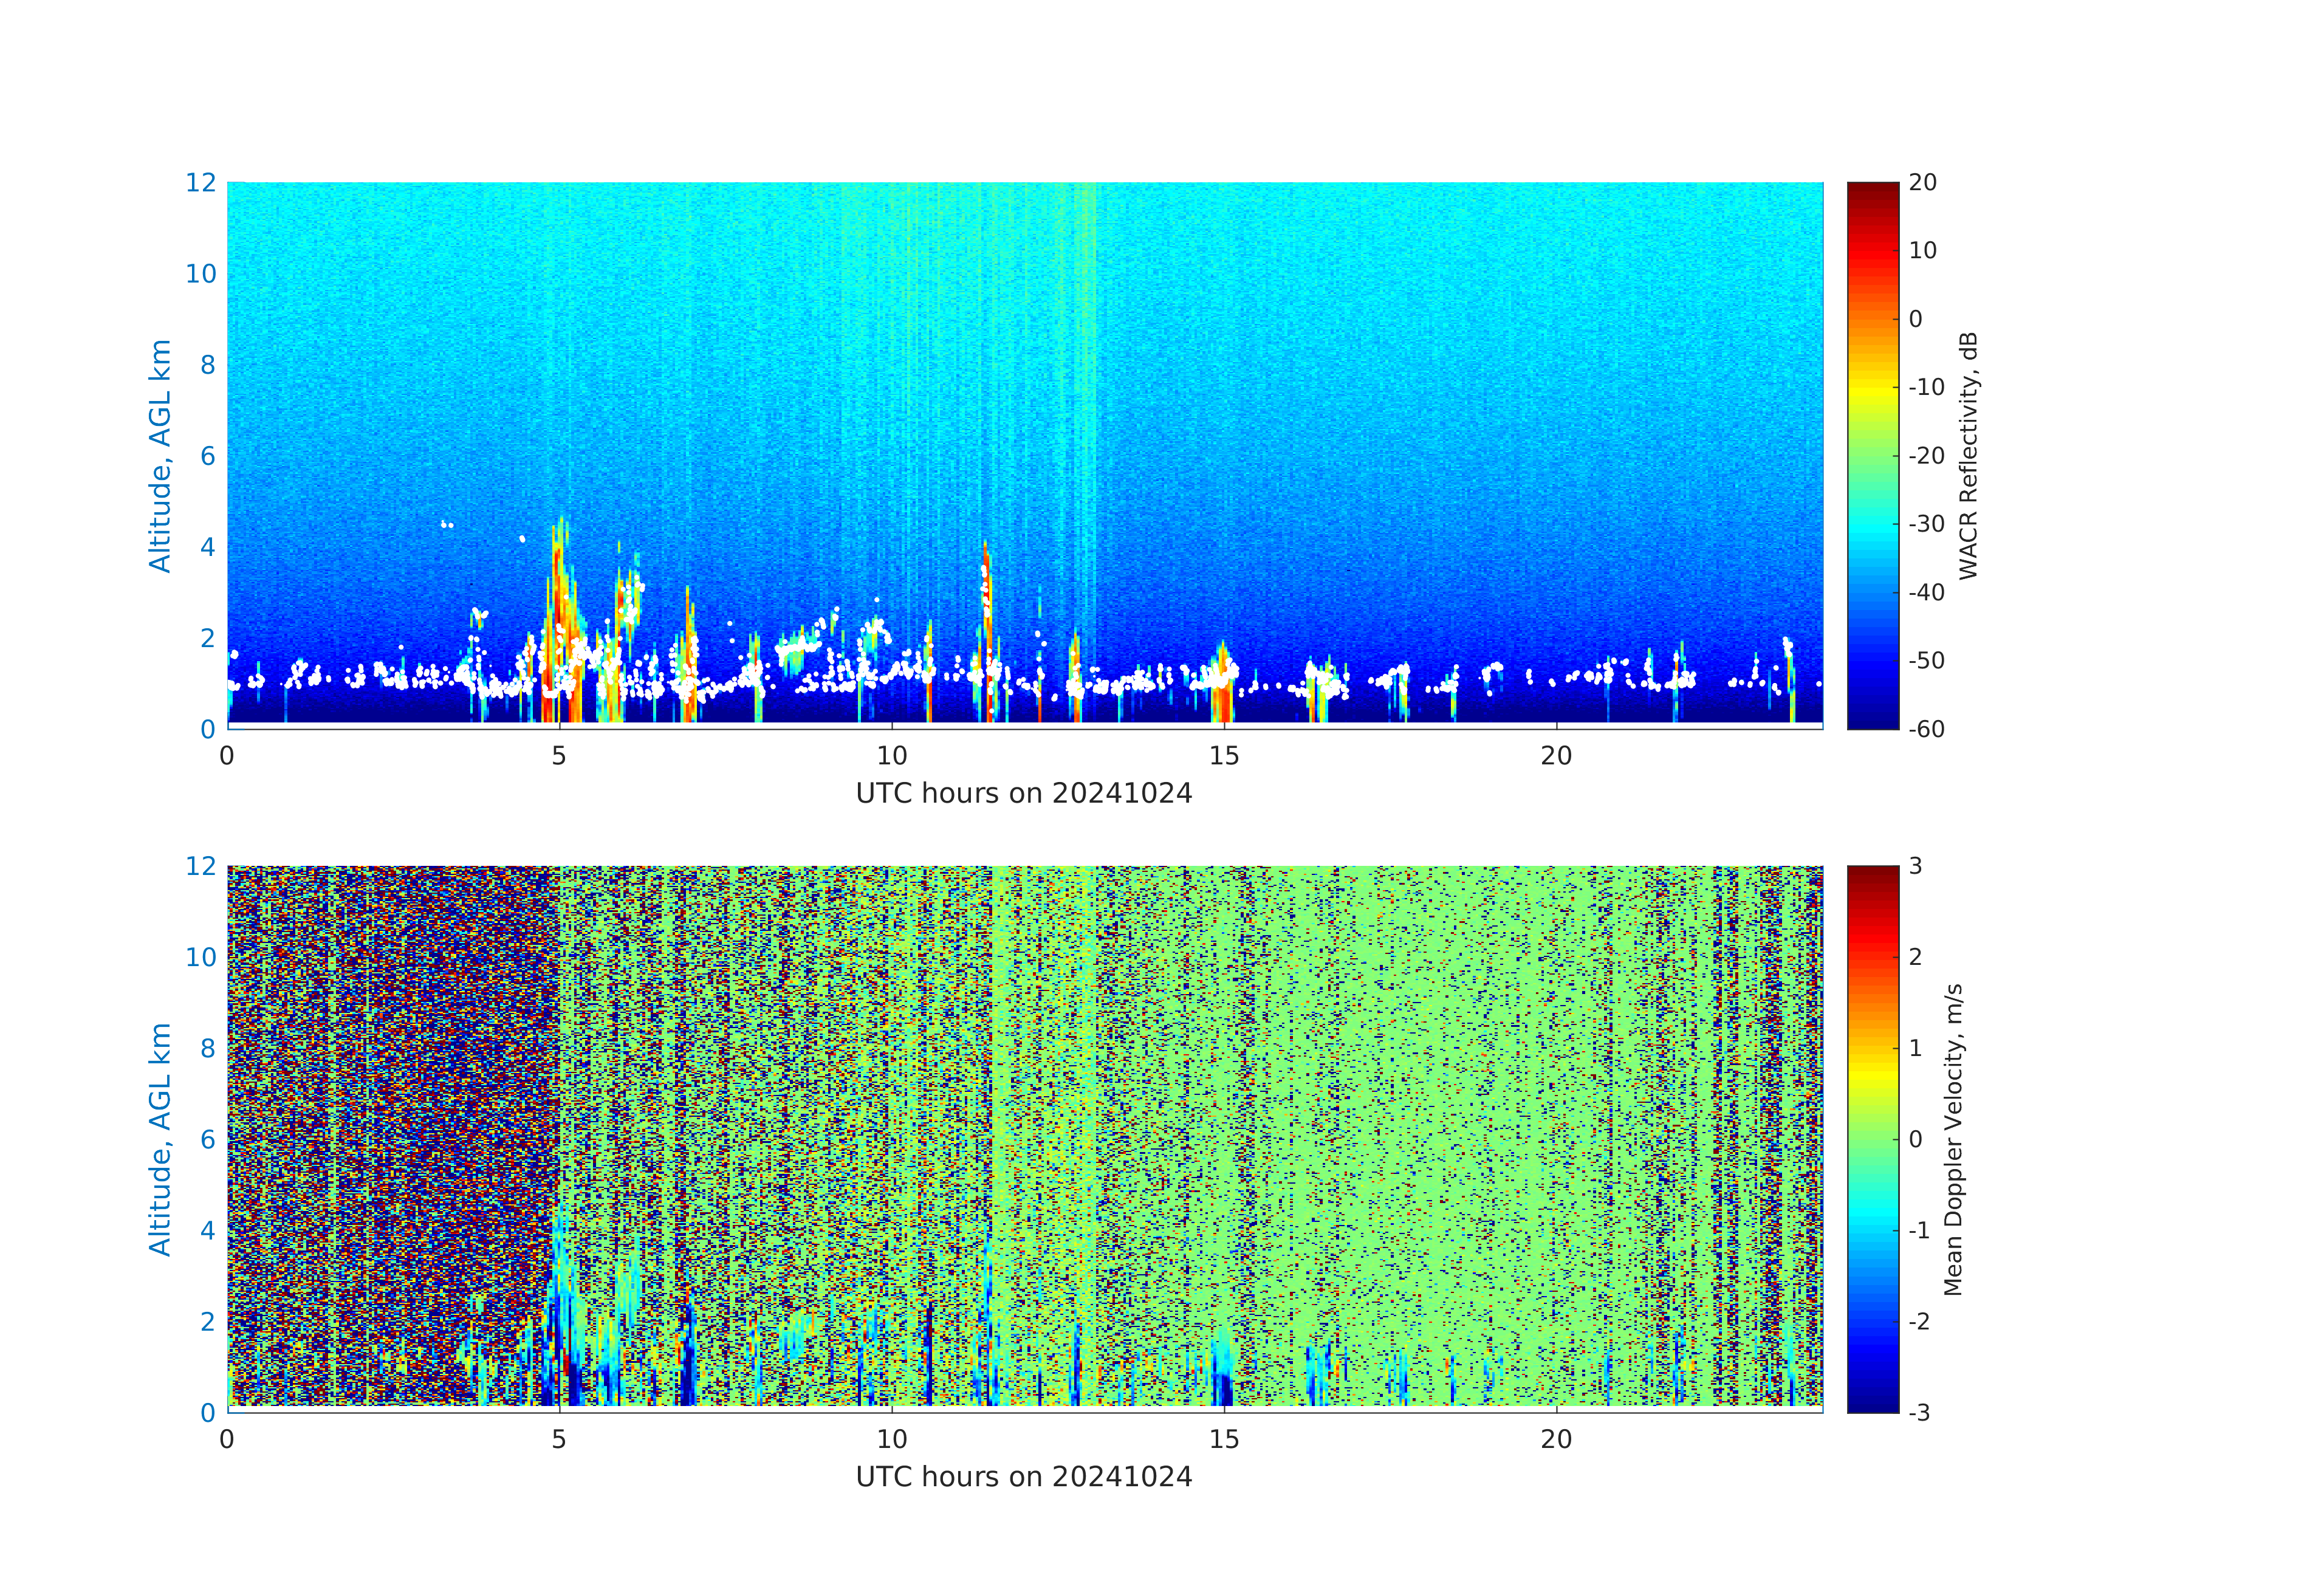Click the hour 10 tick on bottom plot

892,1439
